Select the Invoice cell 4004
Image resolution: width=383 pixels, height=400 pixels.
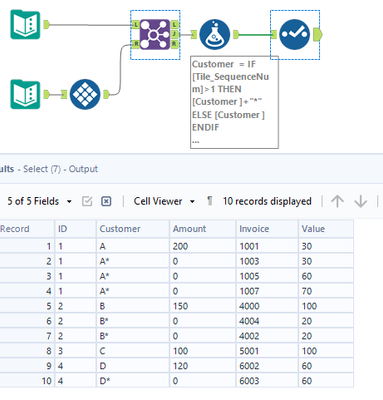pos(267,321)
